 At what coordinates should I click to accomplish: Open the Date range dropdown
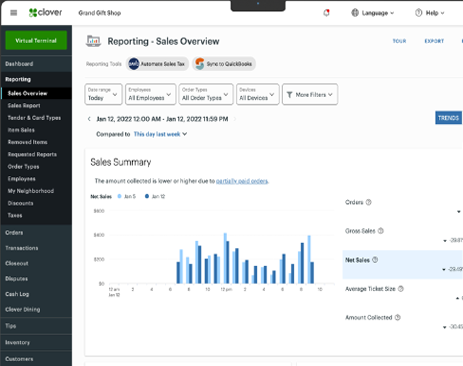(x=103, y=94)
